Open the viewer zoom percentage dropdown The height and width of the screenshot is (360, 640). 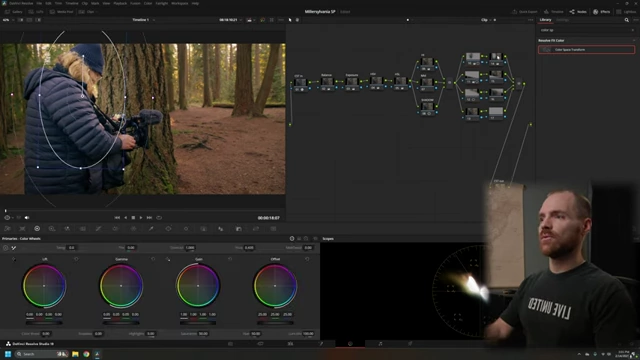[x=7, y=20]
